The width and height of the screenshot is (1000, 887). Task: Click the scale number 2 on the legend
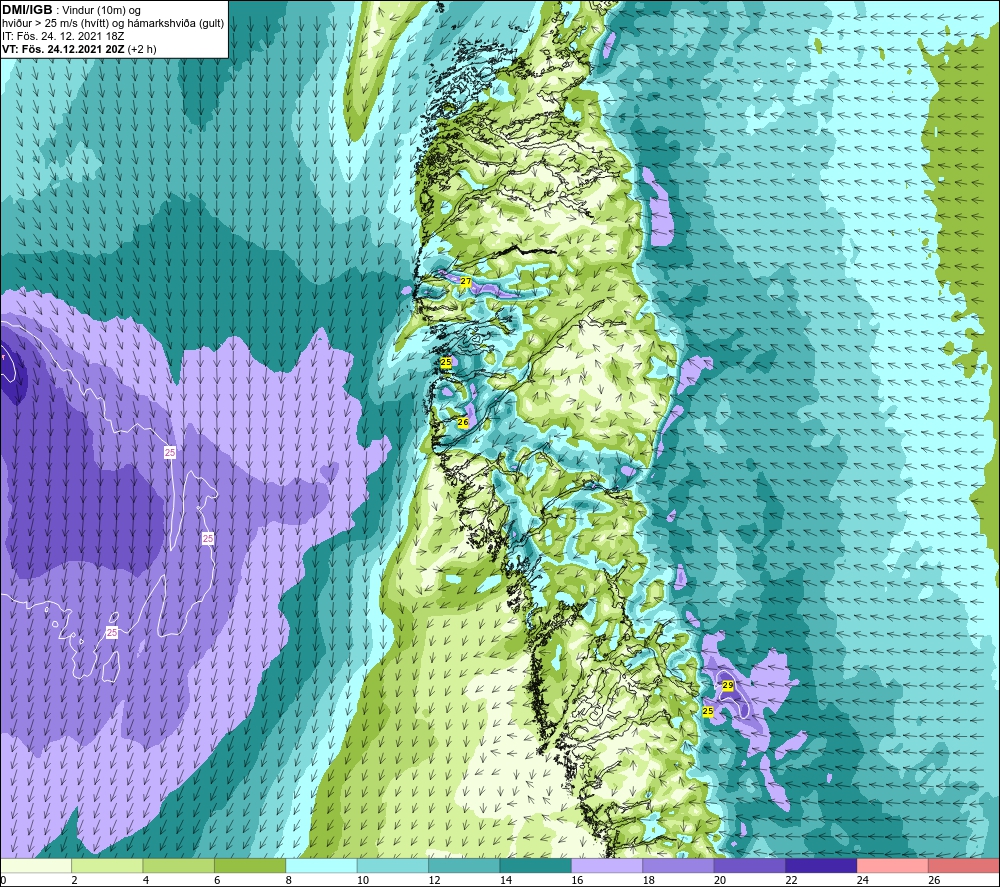pos(75,880)
